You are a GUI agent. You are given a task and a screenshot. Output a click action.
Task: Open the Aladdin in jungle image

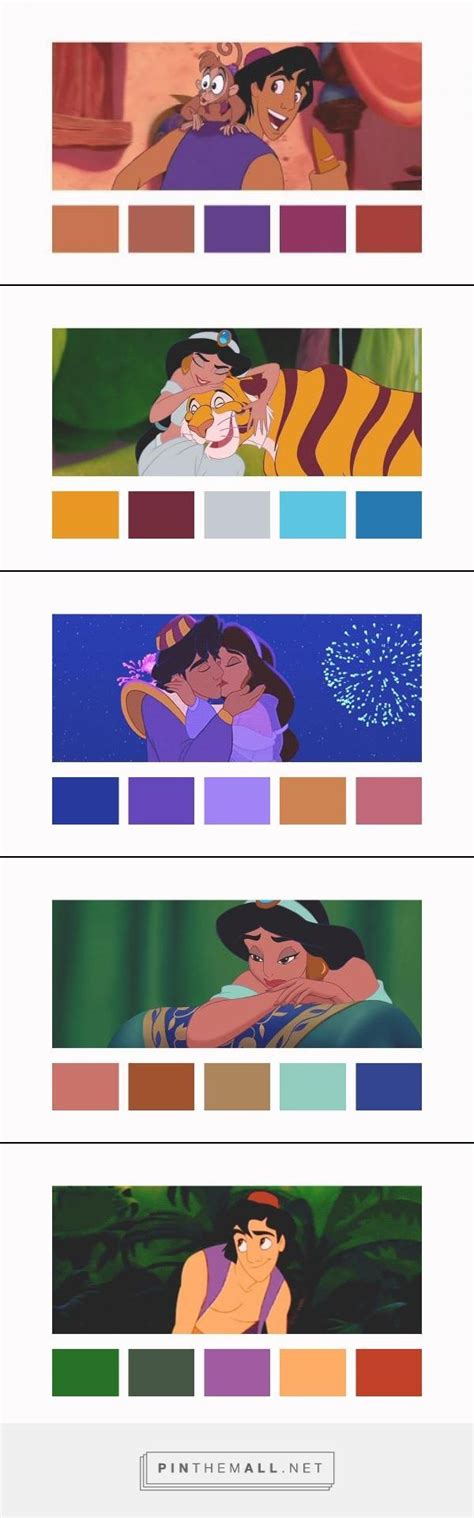[237, 1260]
